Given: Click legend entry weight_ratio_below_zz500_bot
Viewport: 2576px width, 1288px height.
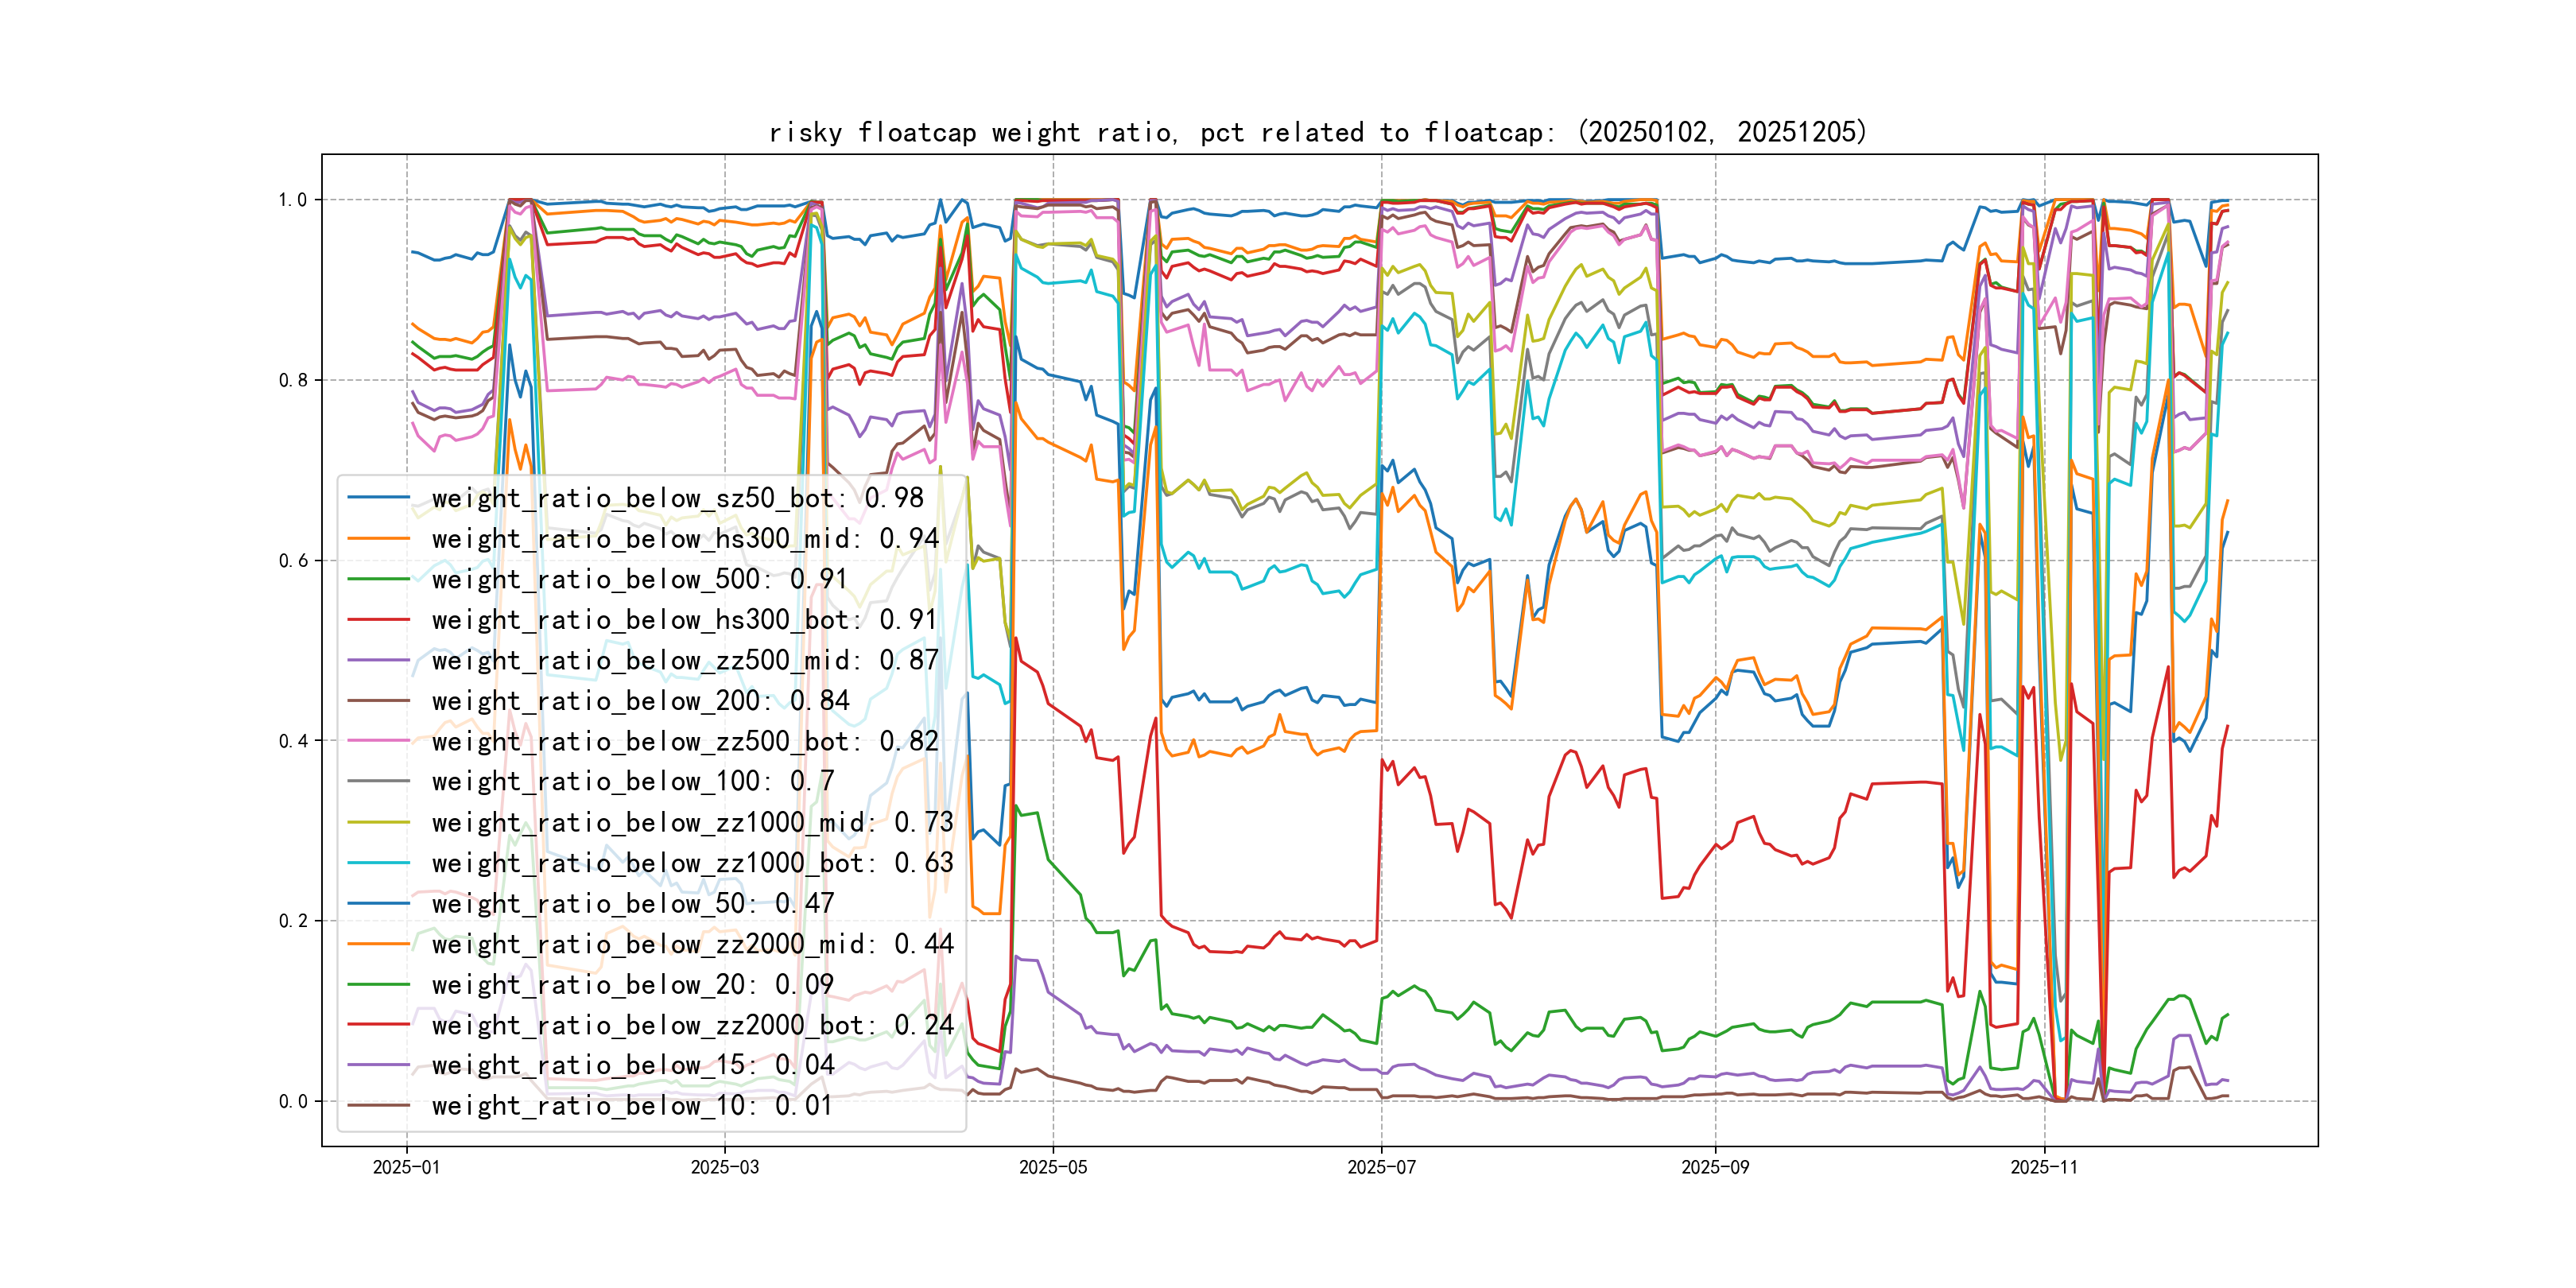Looking at the screenshot, I should point(685,741).
